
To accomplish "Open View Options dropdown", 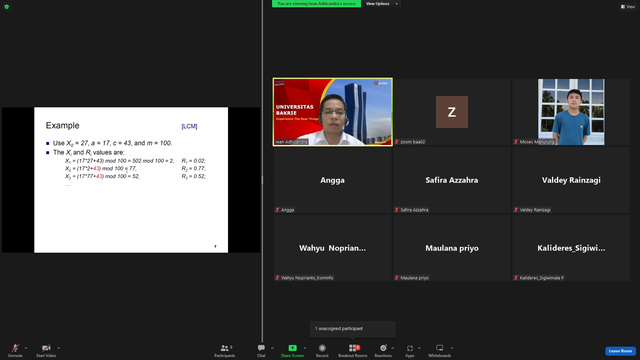I will click(382, 4).
